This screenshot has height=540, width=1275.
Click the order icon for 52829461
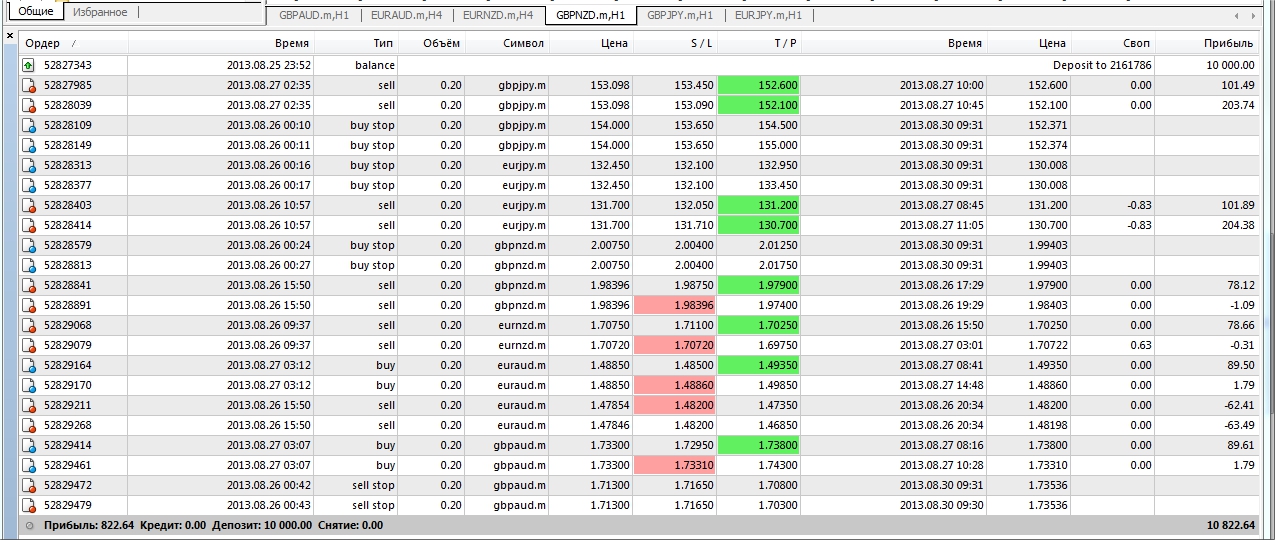(x=30, y=465)
